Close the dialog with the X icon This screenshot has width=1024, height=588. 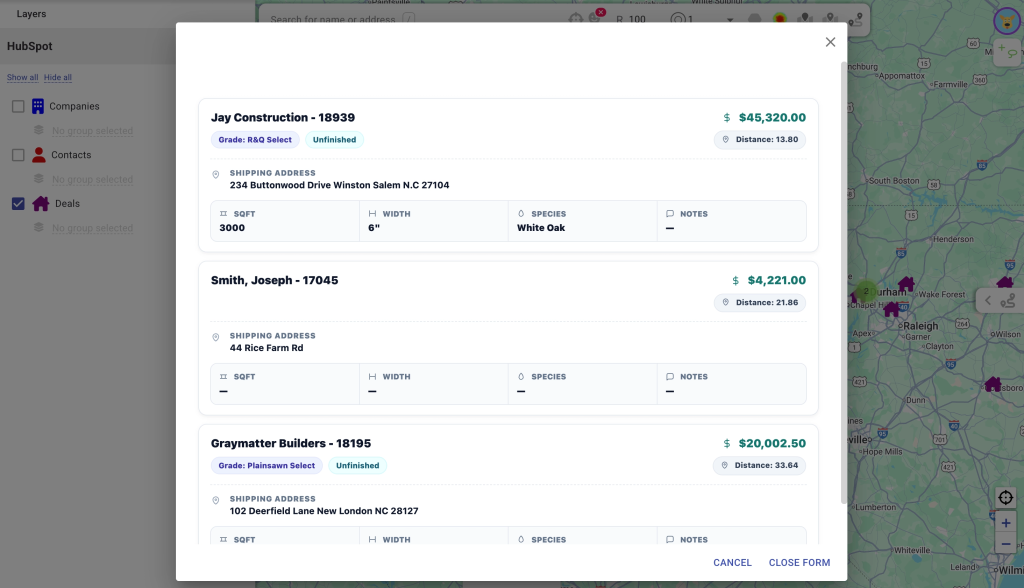tap(830, 42)
